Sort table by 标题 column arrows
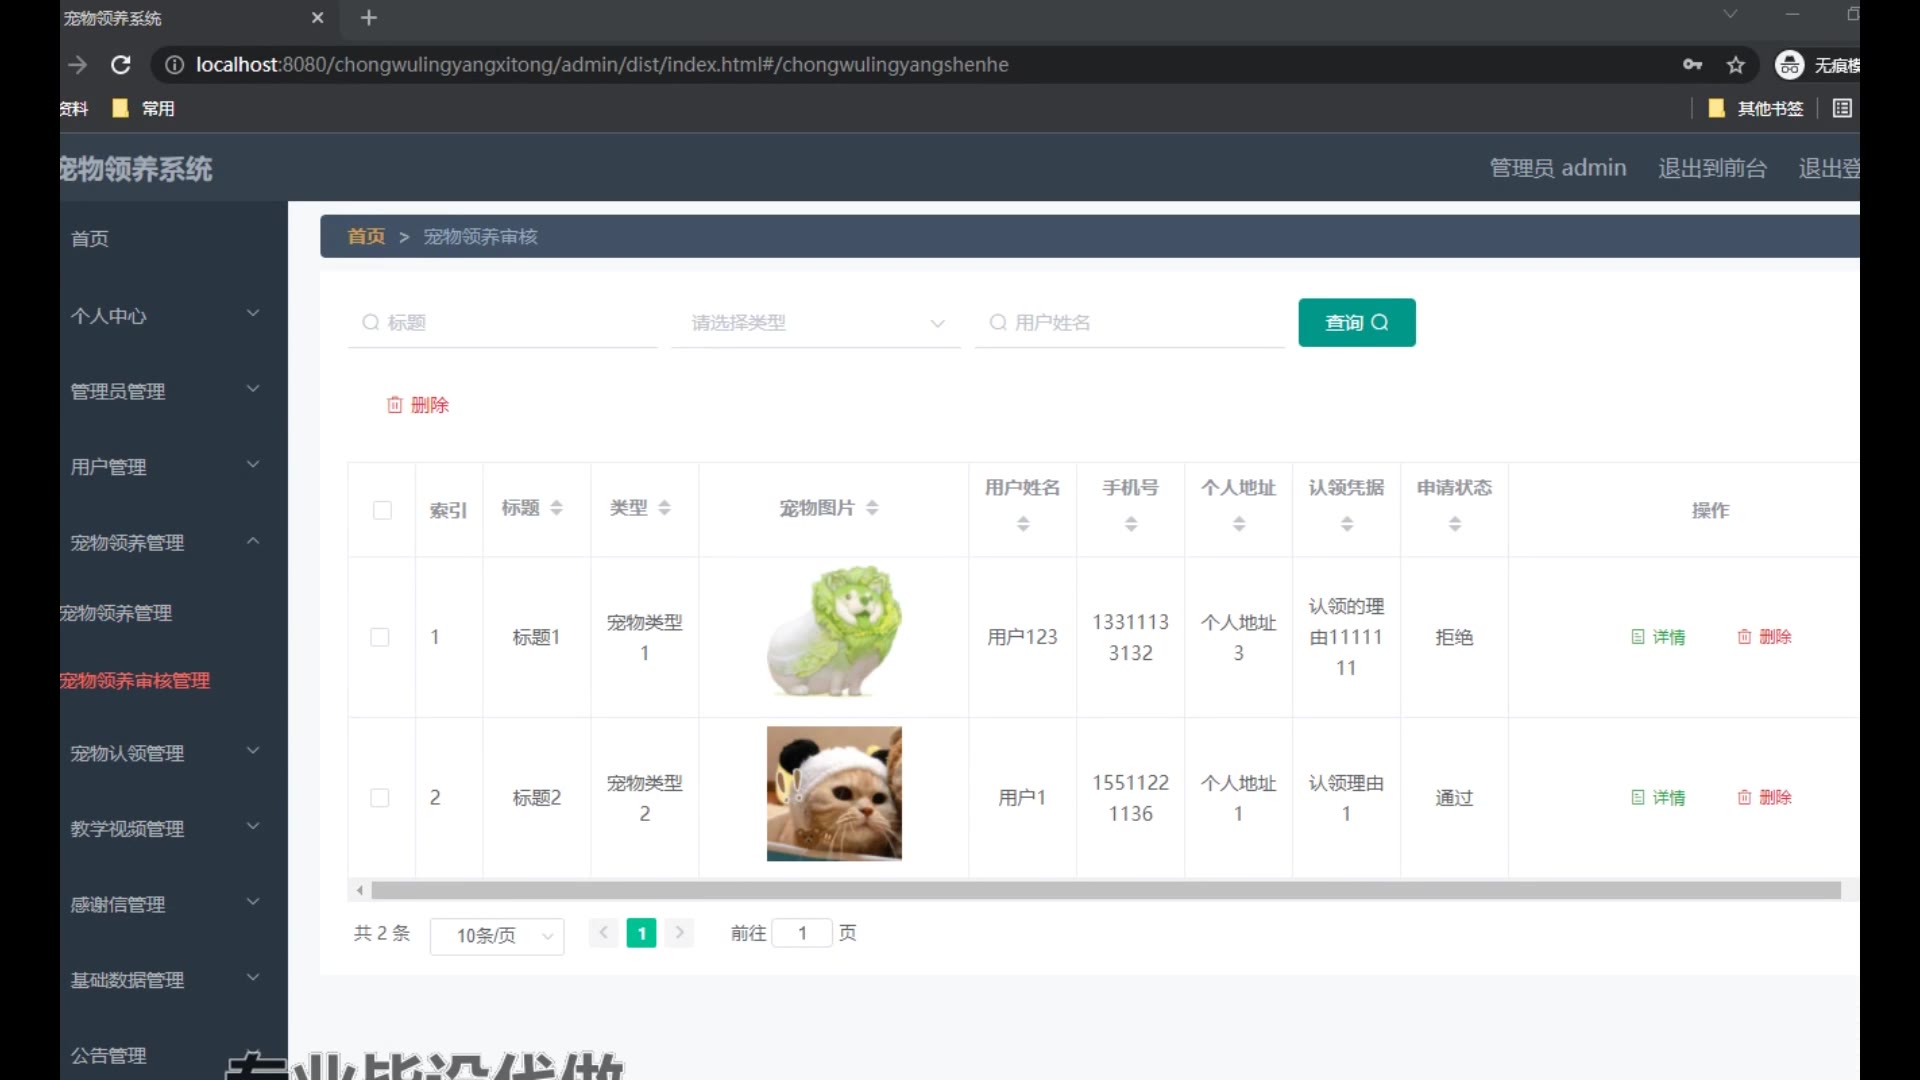The height and width of the screenshot is (1080, 1920). (557, 508)
